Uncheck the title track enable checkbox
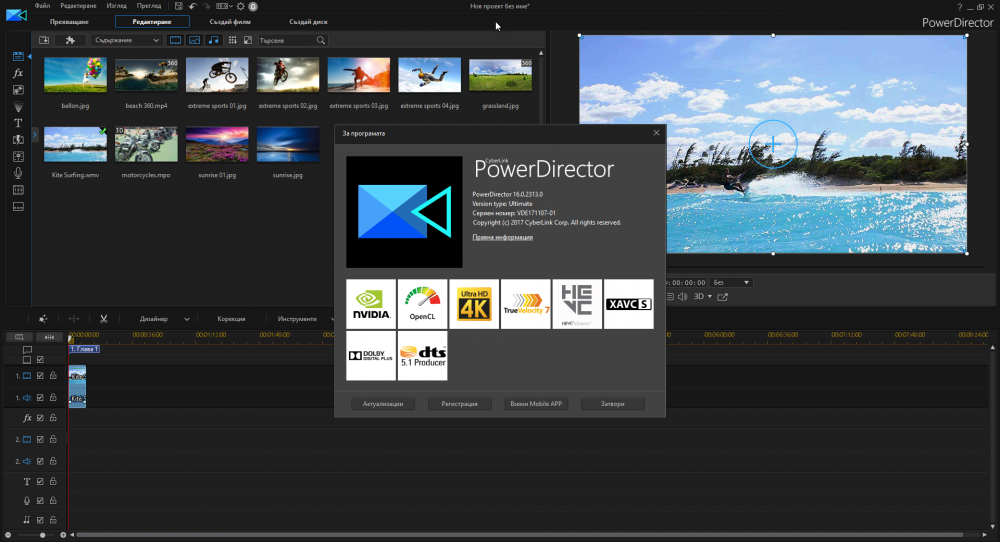This screenshot has width=1000, height=542. point(40,482)
